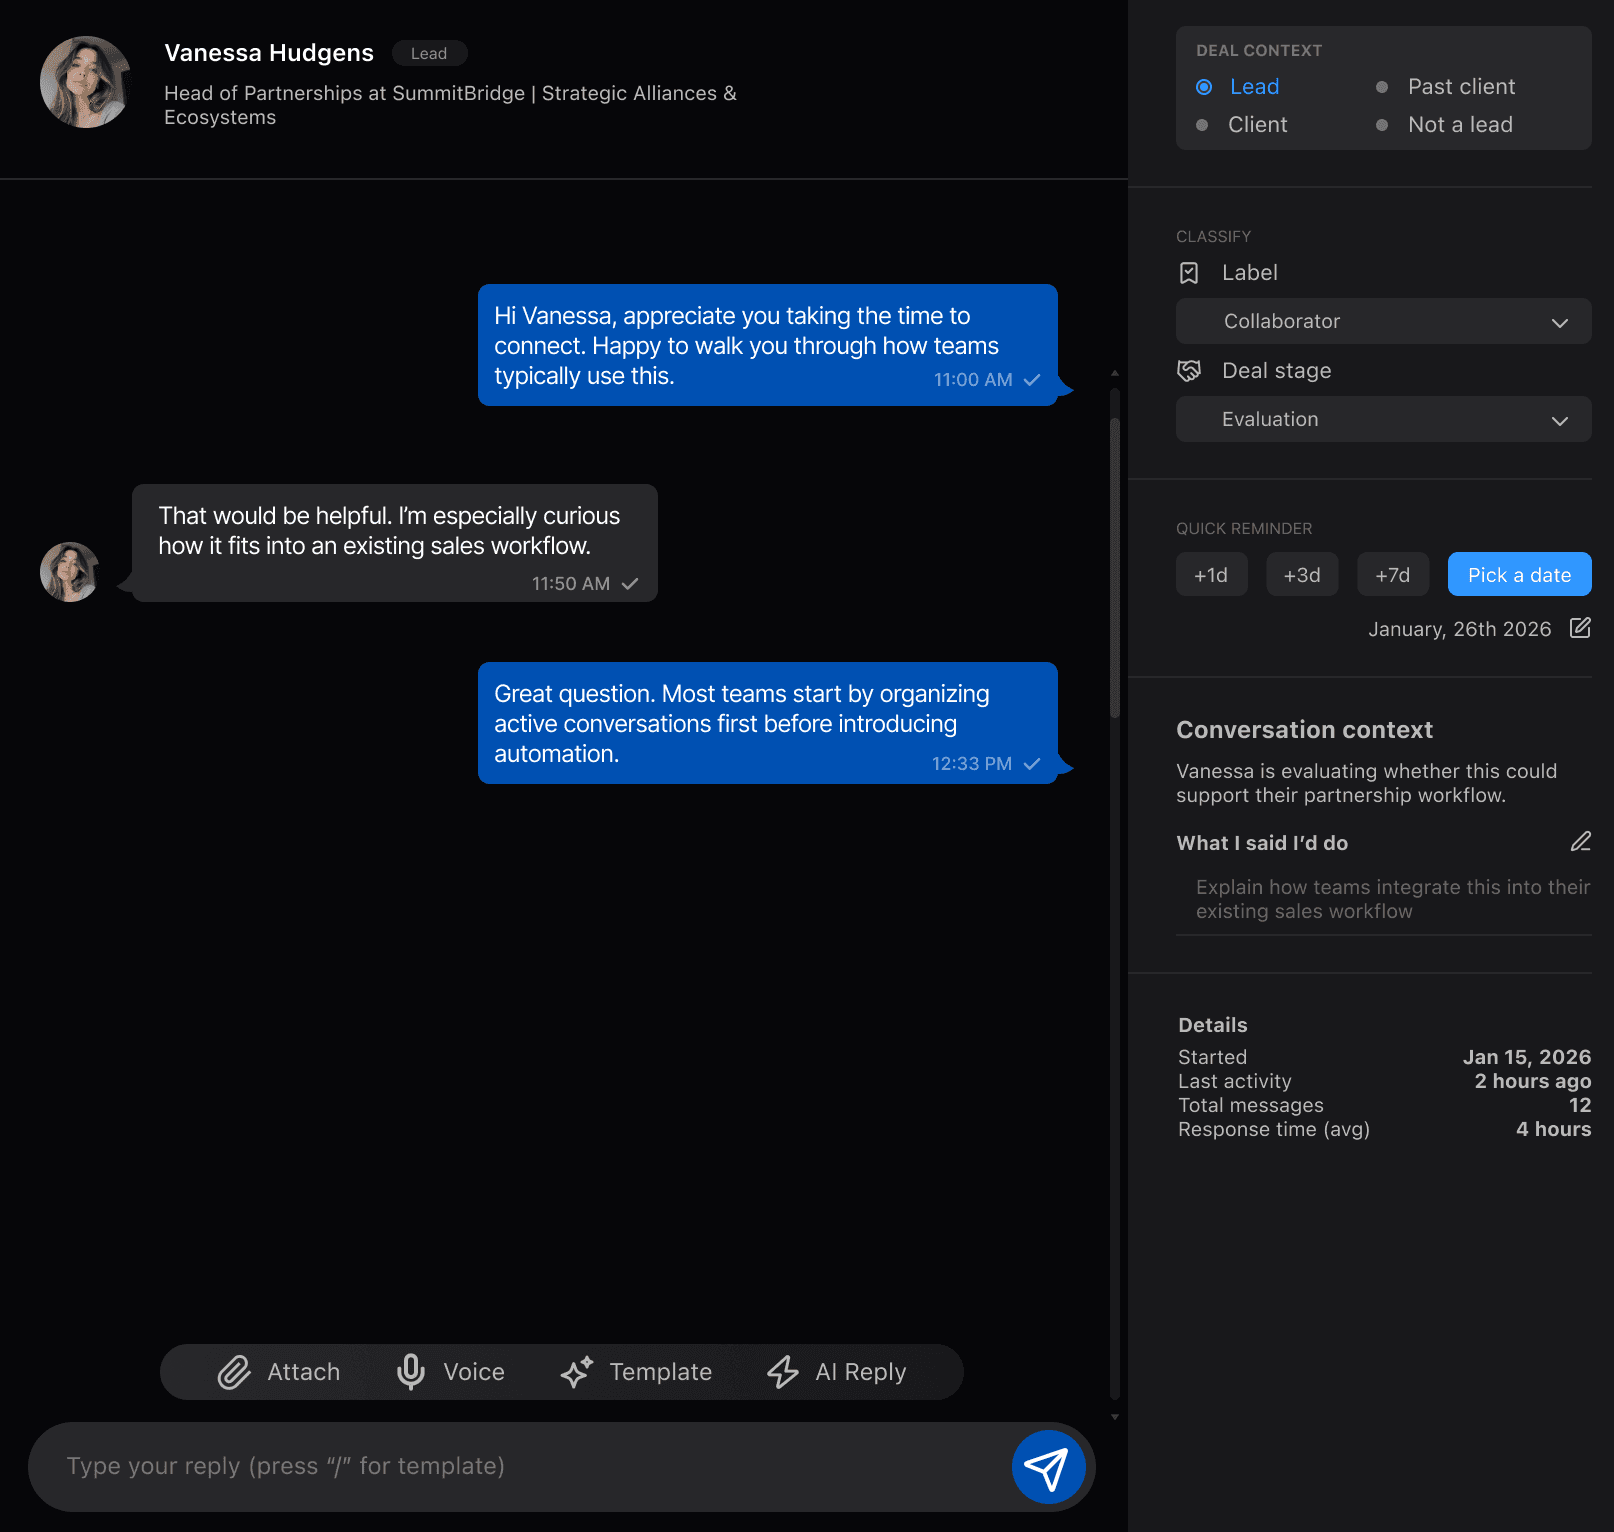Expand the Evaluation deal stage dropdown

tap(1383, 419)
